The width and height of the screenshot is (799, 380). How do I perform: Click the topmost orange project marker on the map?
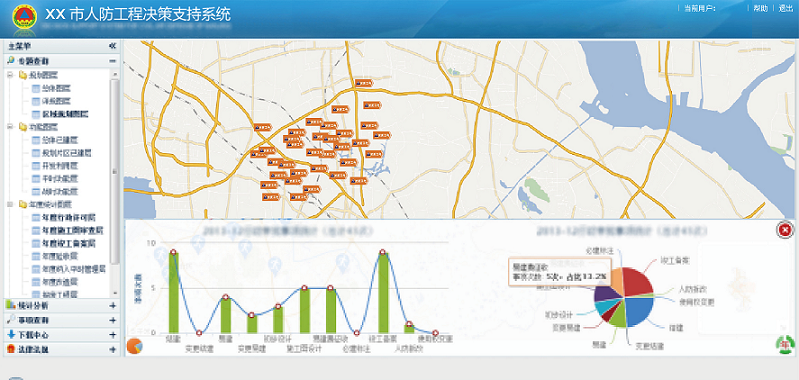[x=364, y=83]
